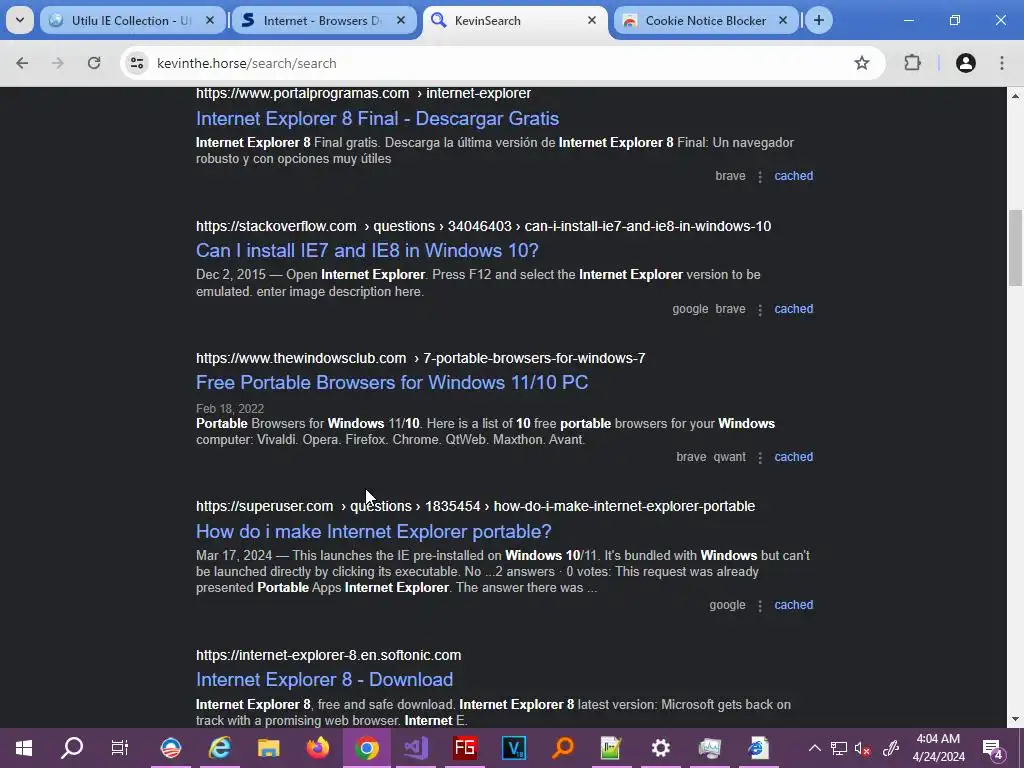Image resolution: width=1024 pixels, height=768 pixels.
Task: Open How do i make Internet Explorer portable
Action: tap(374, 531)
